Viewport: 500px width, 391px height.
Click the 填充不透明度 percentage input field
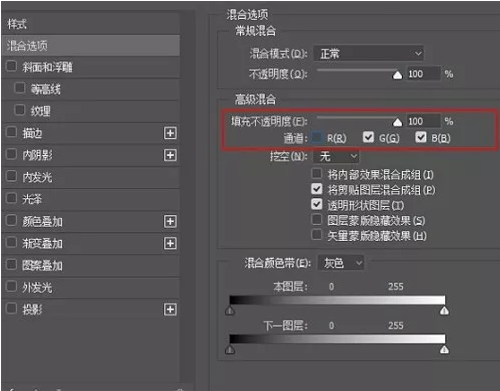(x=423, y=121)
